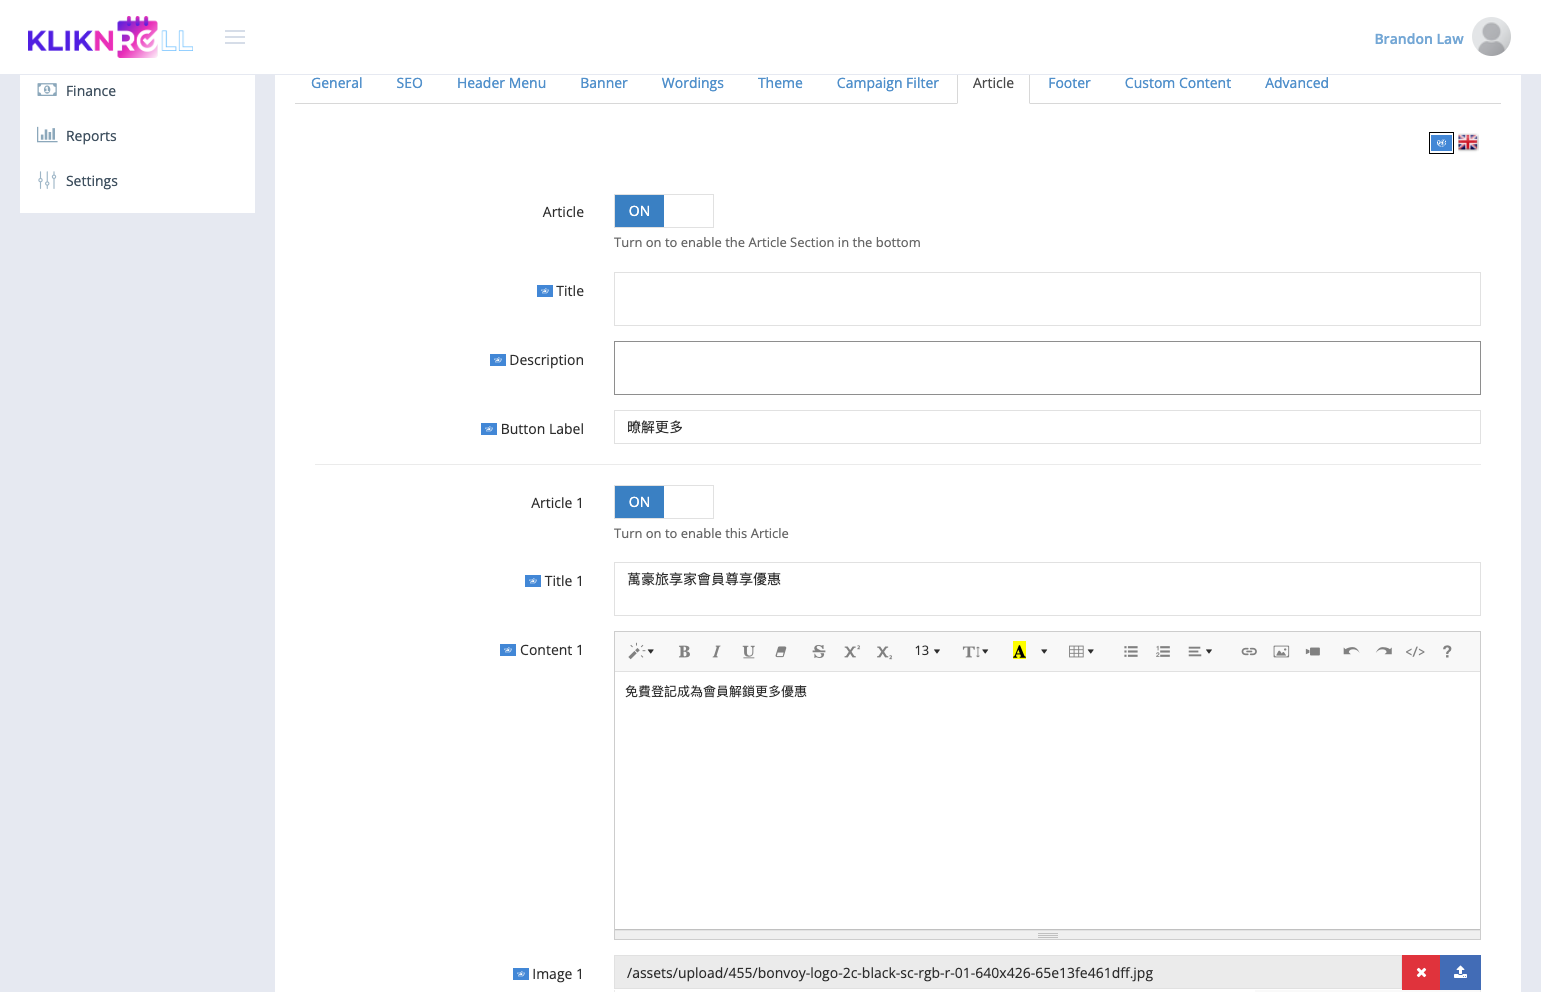This screenshot has width=1541, height=992.
Task: Open editor help question mark
Action: click(1447, 652)
